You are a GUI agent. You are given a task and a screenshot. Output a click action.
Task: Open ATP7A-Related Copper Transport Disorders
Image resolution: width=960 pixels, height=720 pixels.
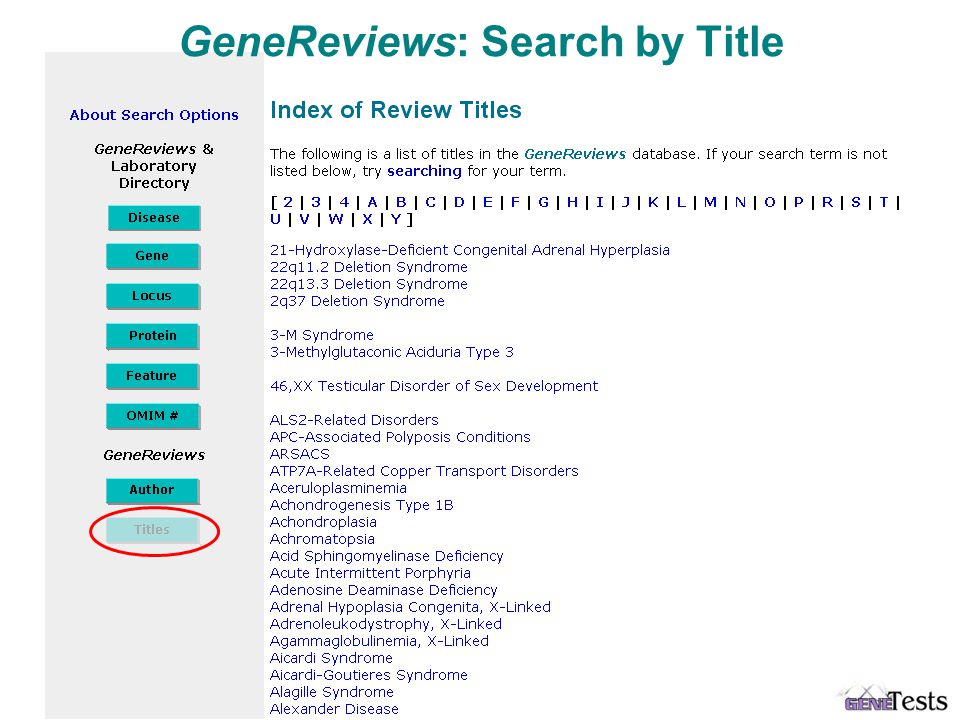pos(424,471)
